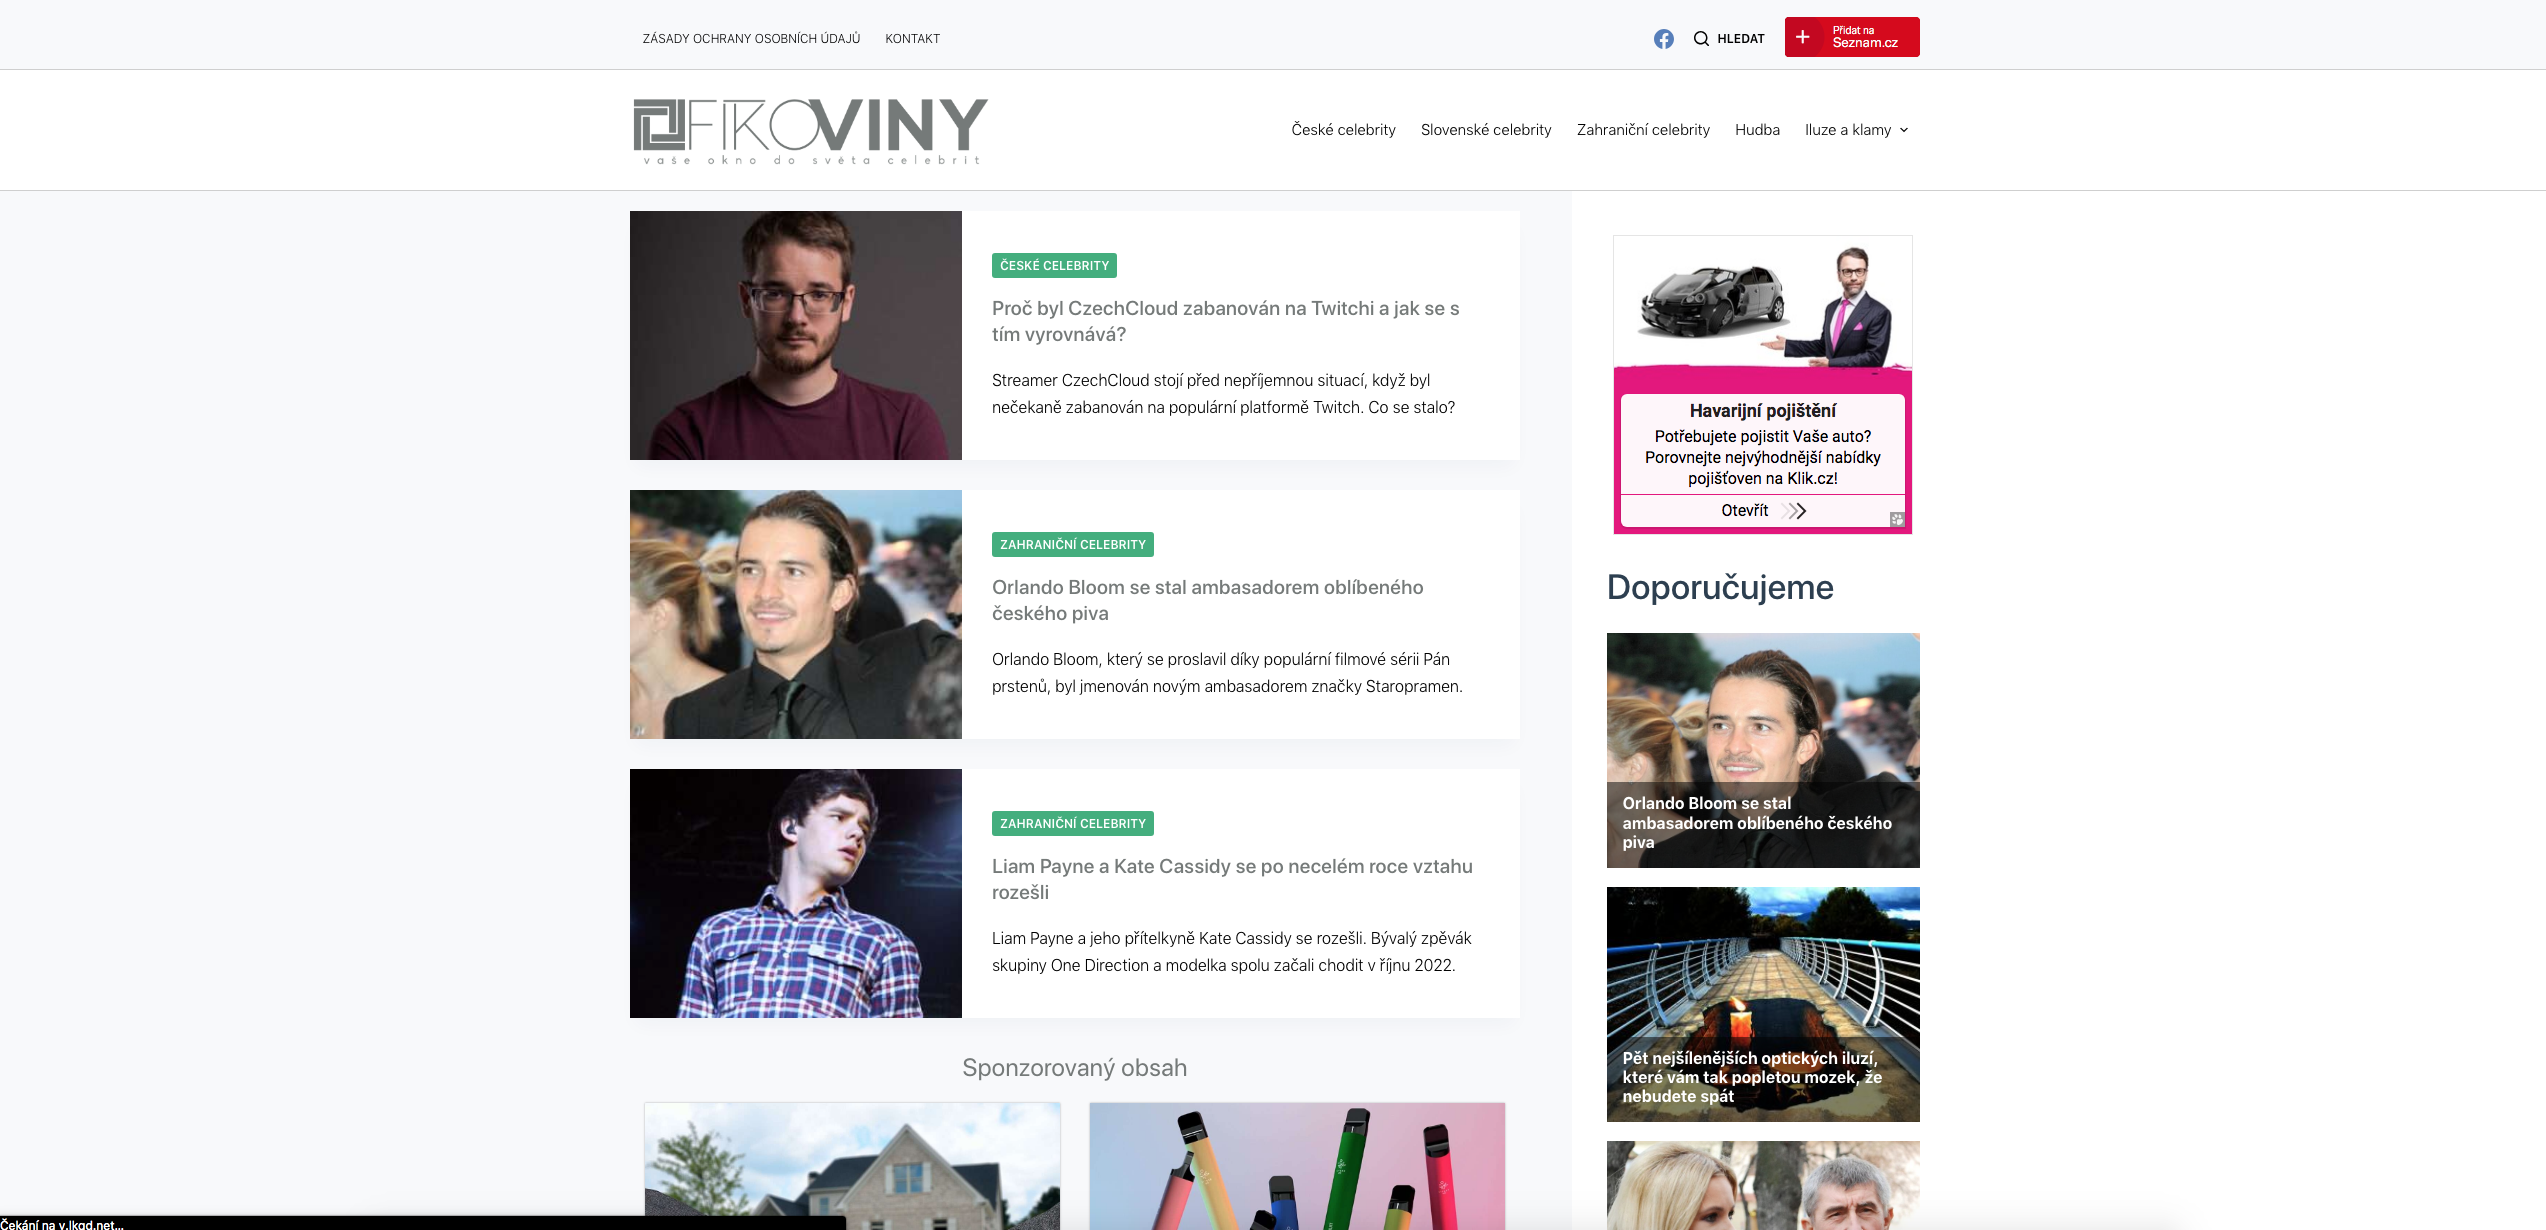Click Otevřít in the insurance ad
This screenshot has height=1230, width=2546.
(1744, 511)
